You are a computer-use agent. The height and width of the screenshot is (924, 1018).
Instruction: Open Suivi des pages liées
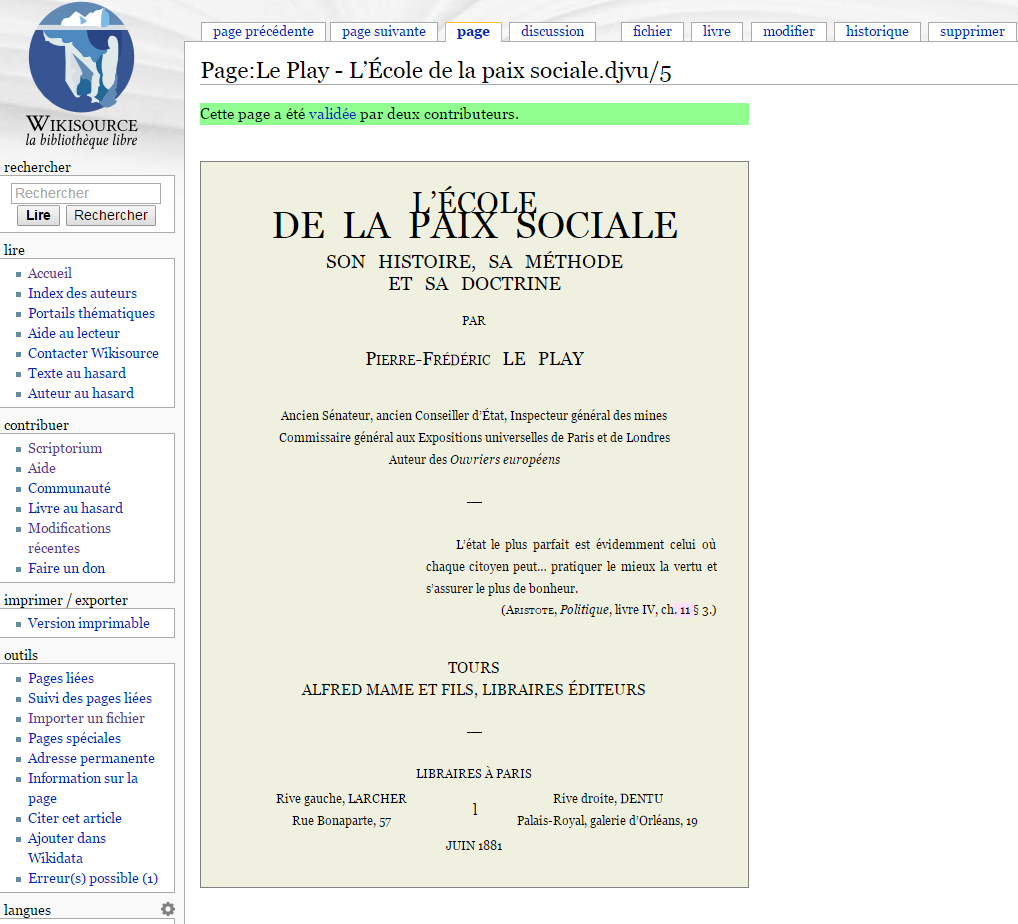click(x=90, y=699)
